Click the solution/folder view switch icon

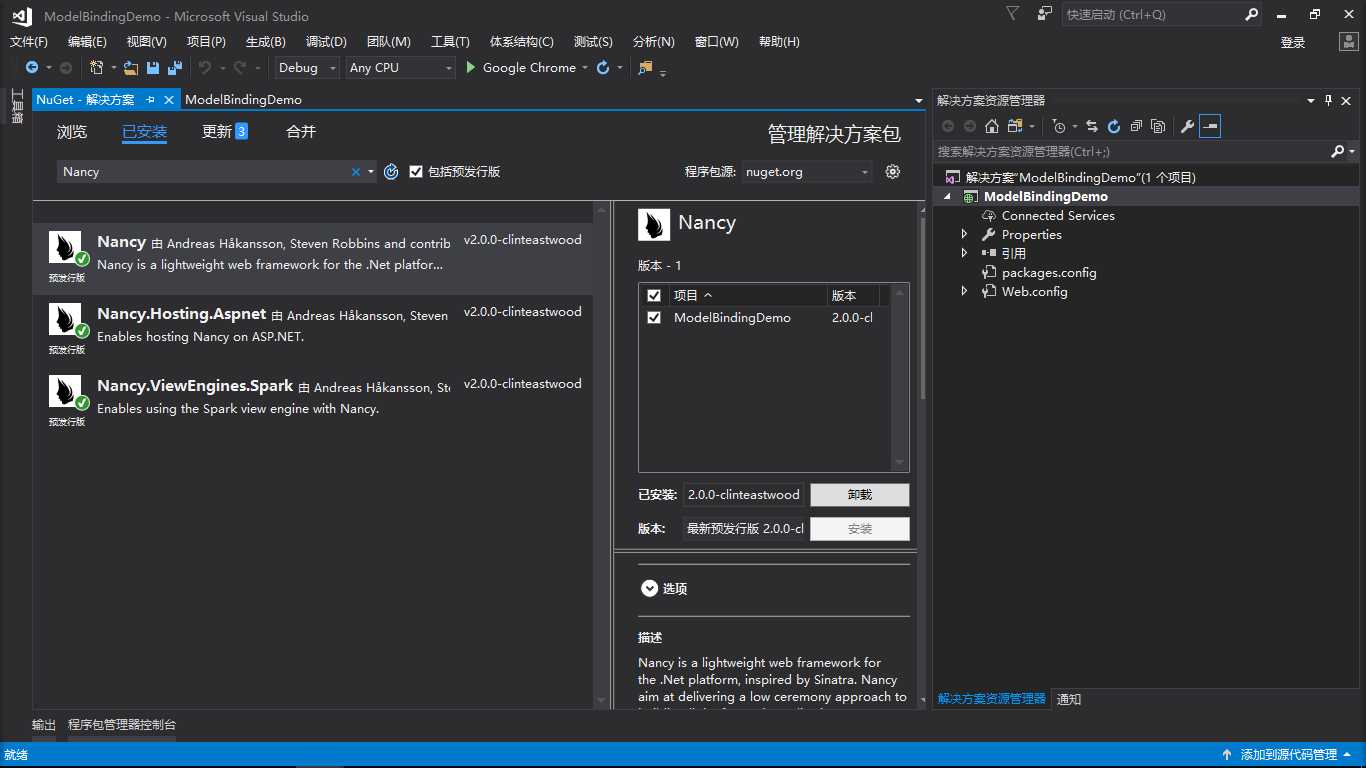pyautogui.click(x=1015, y=126)
